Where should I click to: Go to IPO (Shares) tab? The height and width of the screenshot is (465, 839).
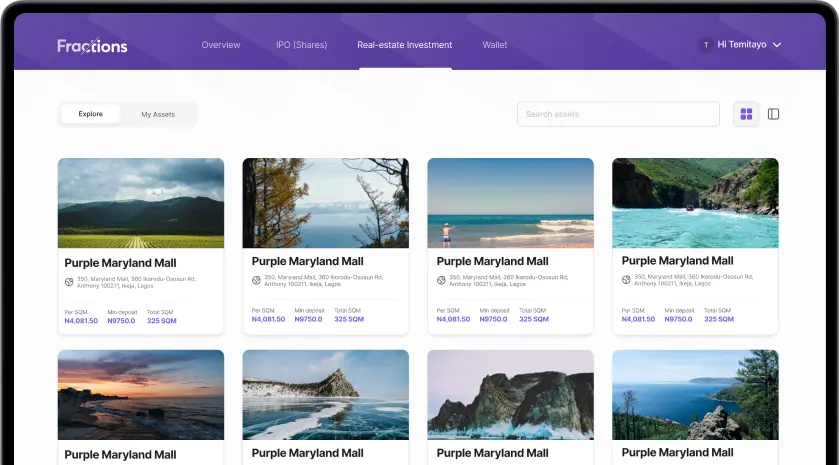tap(301, 45)
